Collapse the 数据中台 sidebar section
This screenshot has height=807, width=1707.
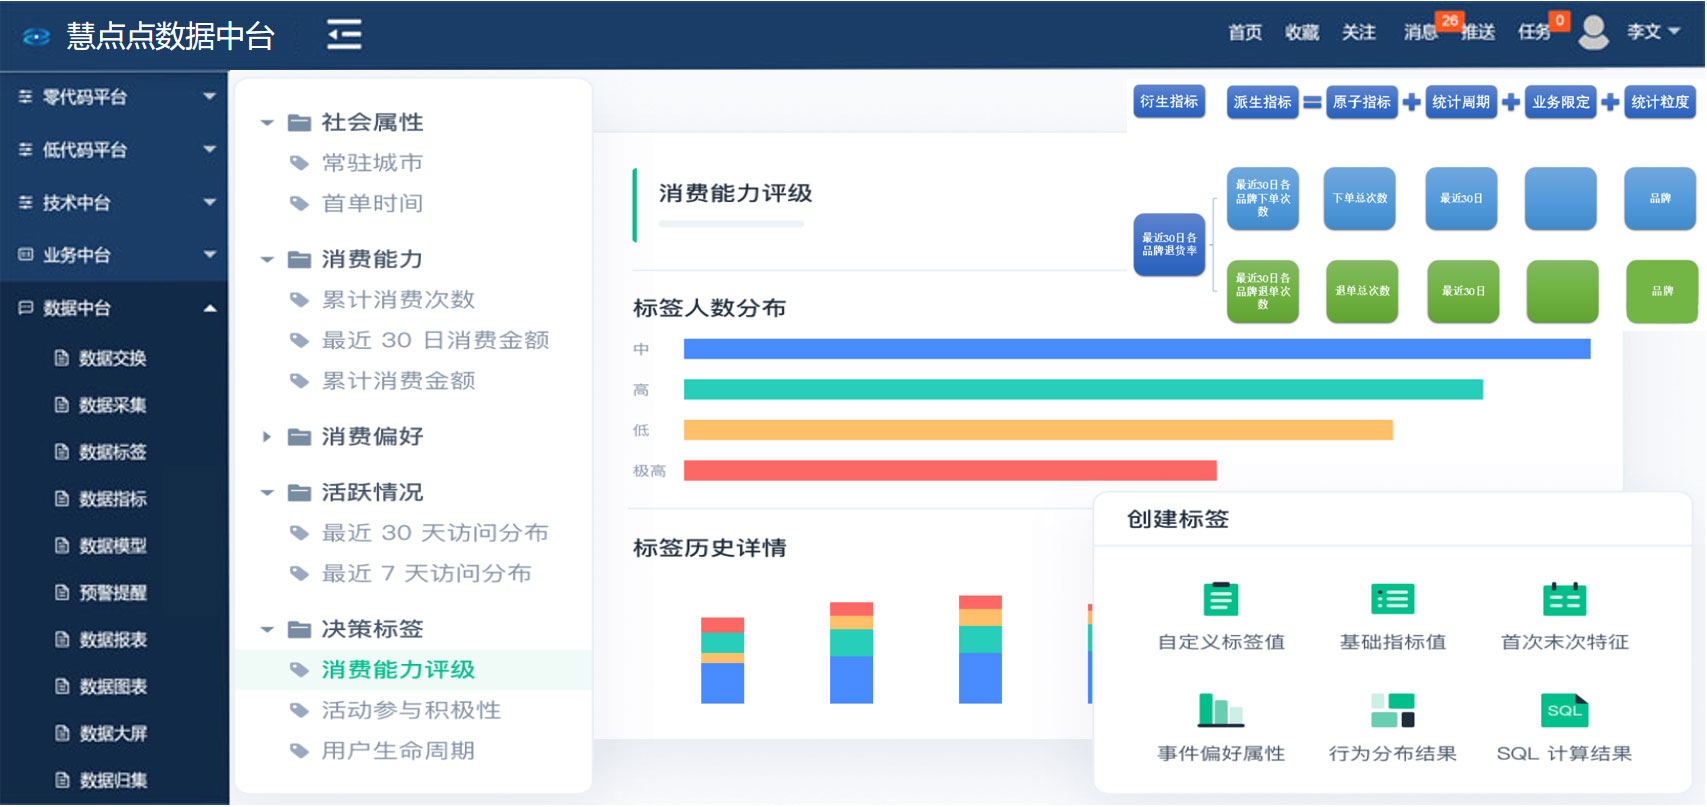210,308
